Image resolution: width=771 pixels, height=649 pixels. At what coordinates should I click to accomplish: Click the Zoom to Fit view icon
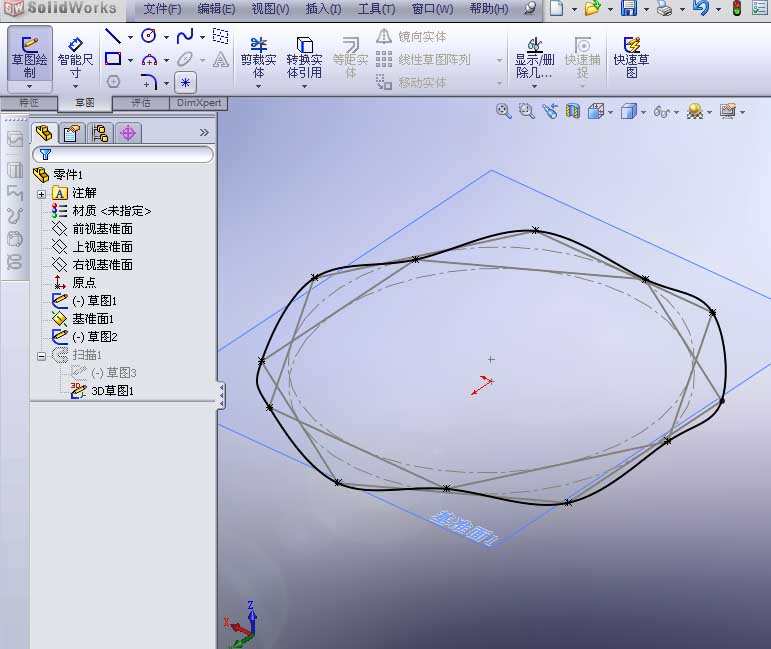point(503,111)
